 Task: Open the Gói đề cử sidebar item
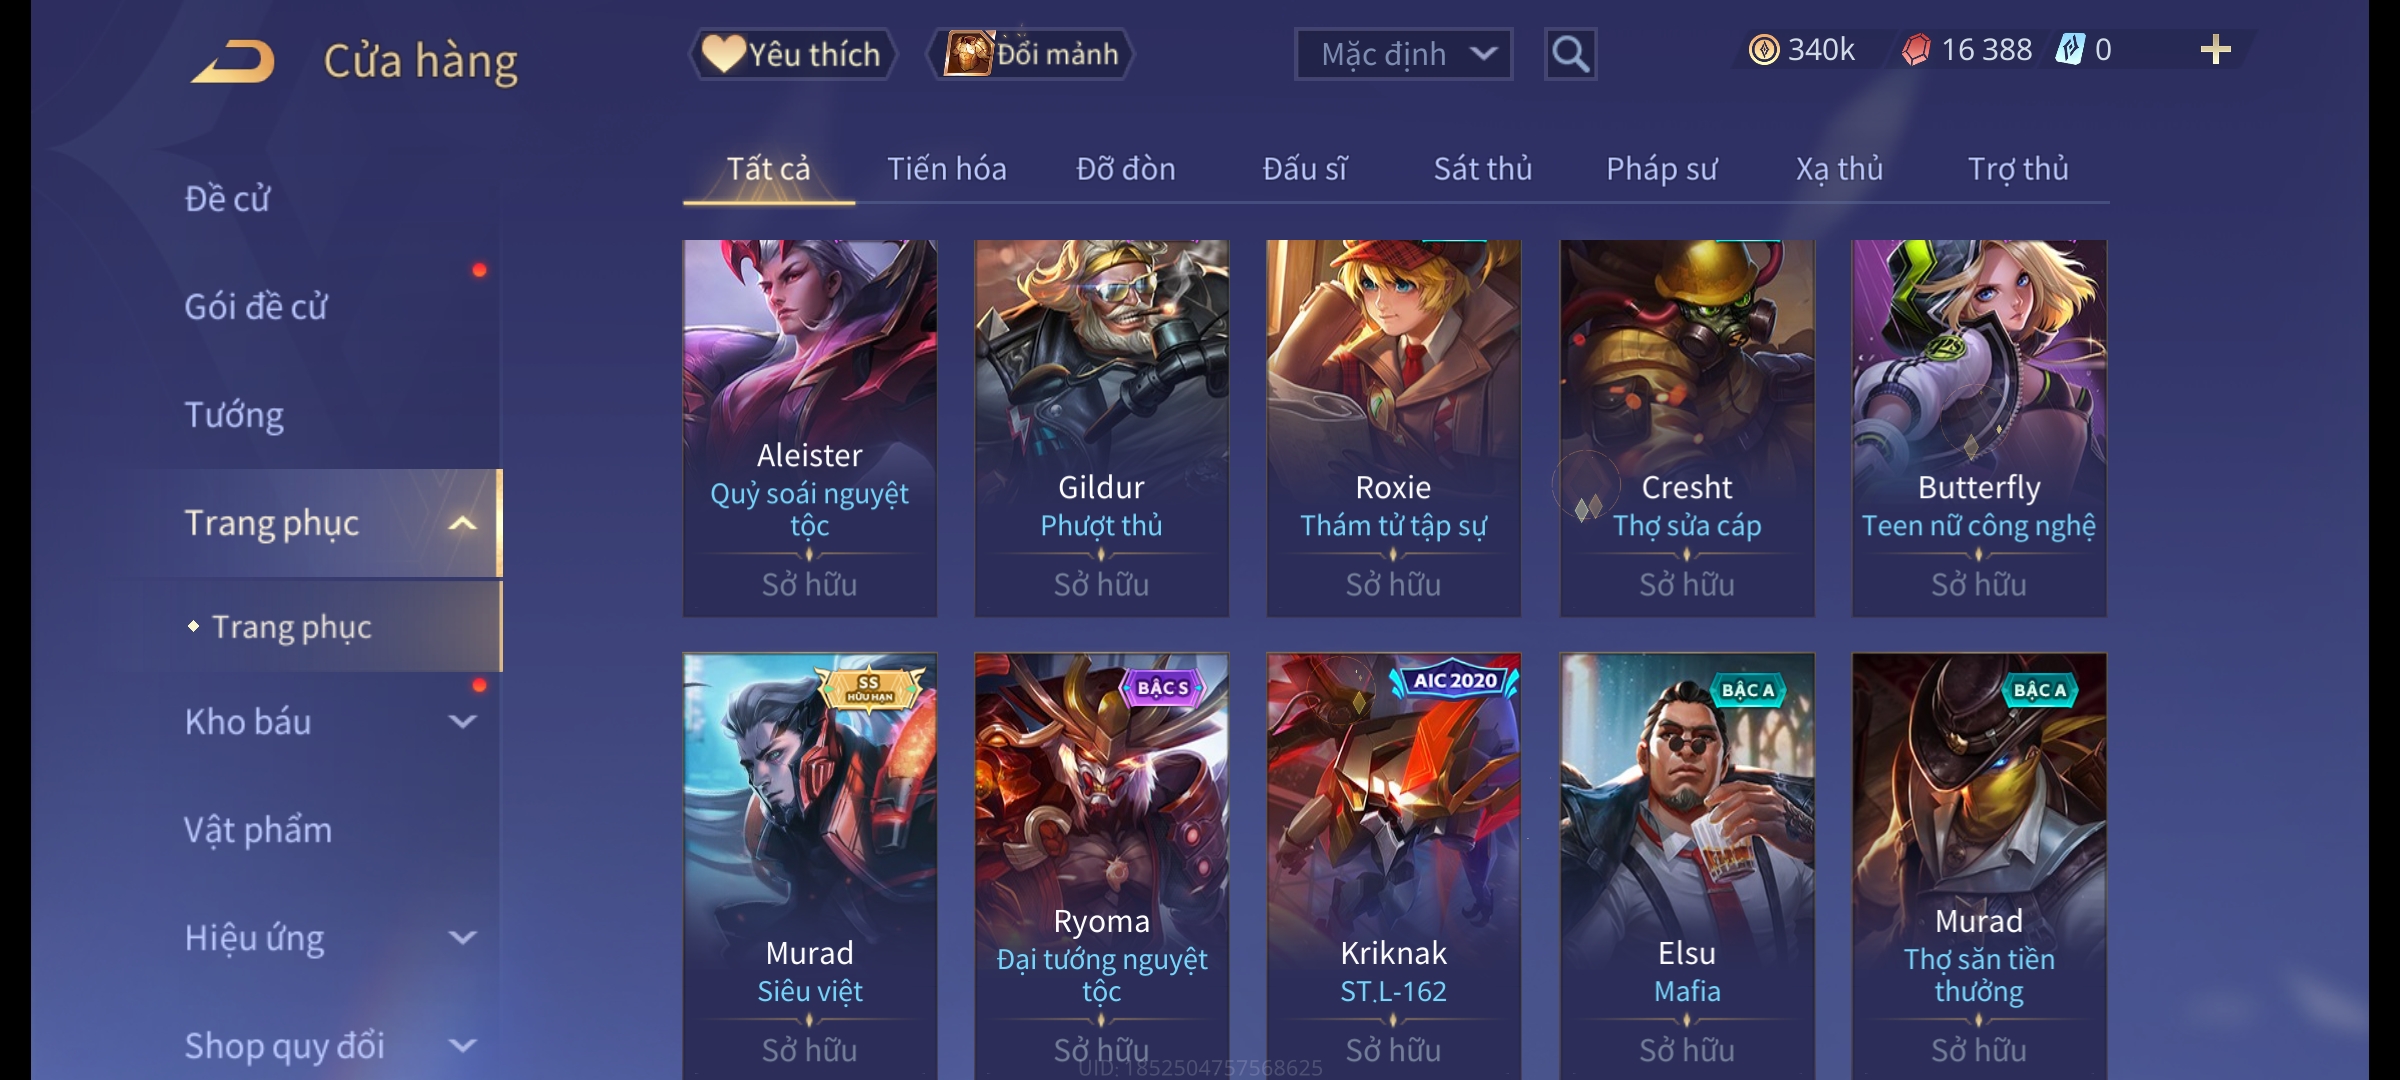(256, 307)
